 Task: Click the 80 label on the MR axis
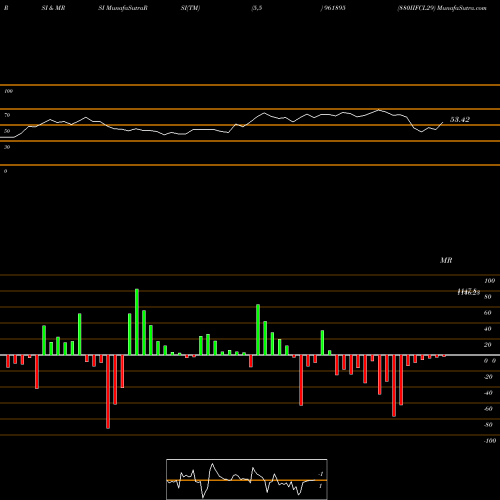coord(488,297)
